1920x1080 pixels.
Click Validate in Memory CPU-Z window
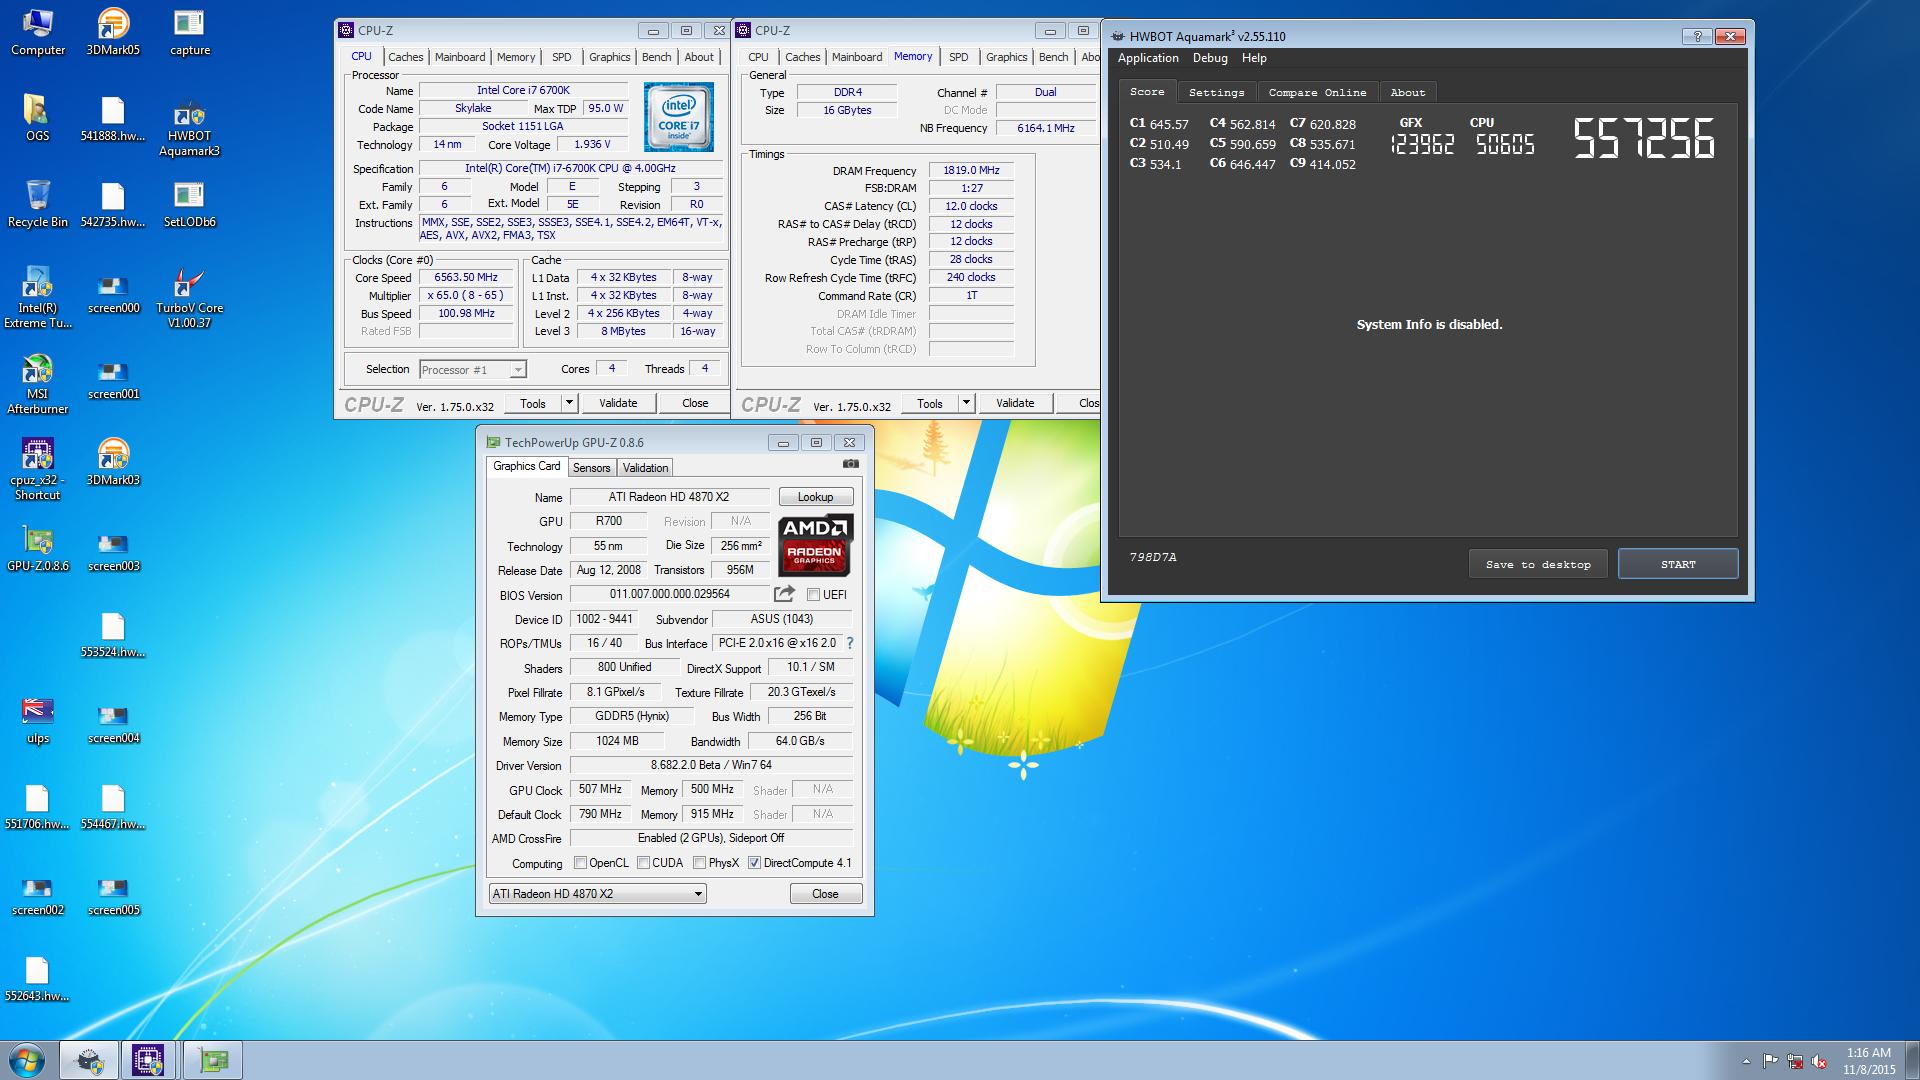pyautogui.click(x=1015, y=403)
